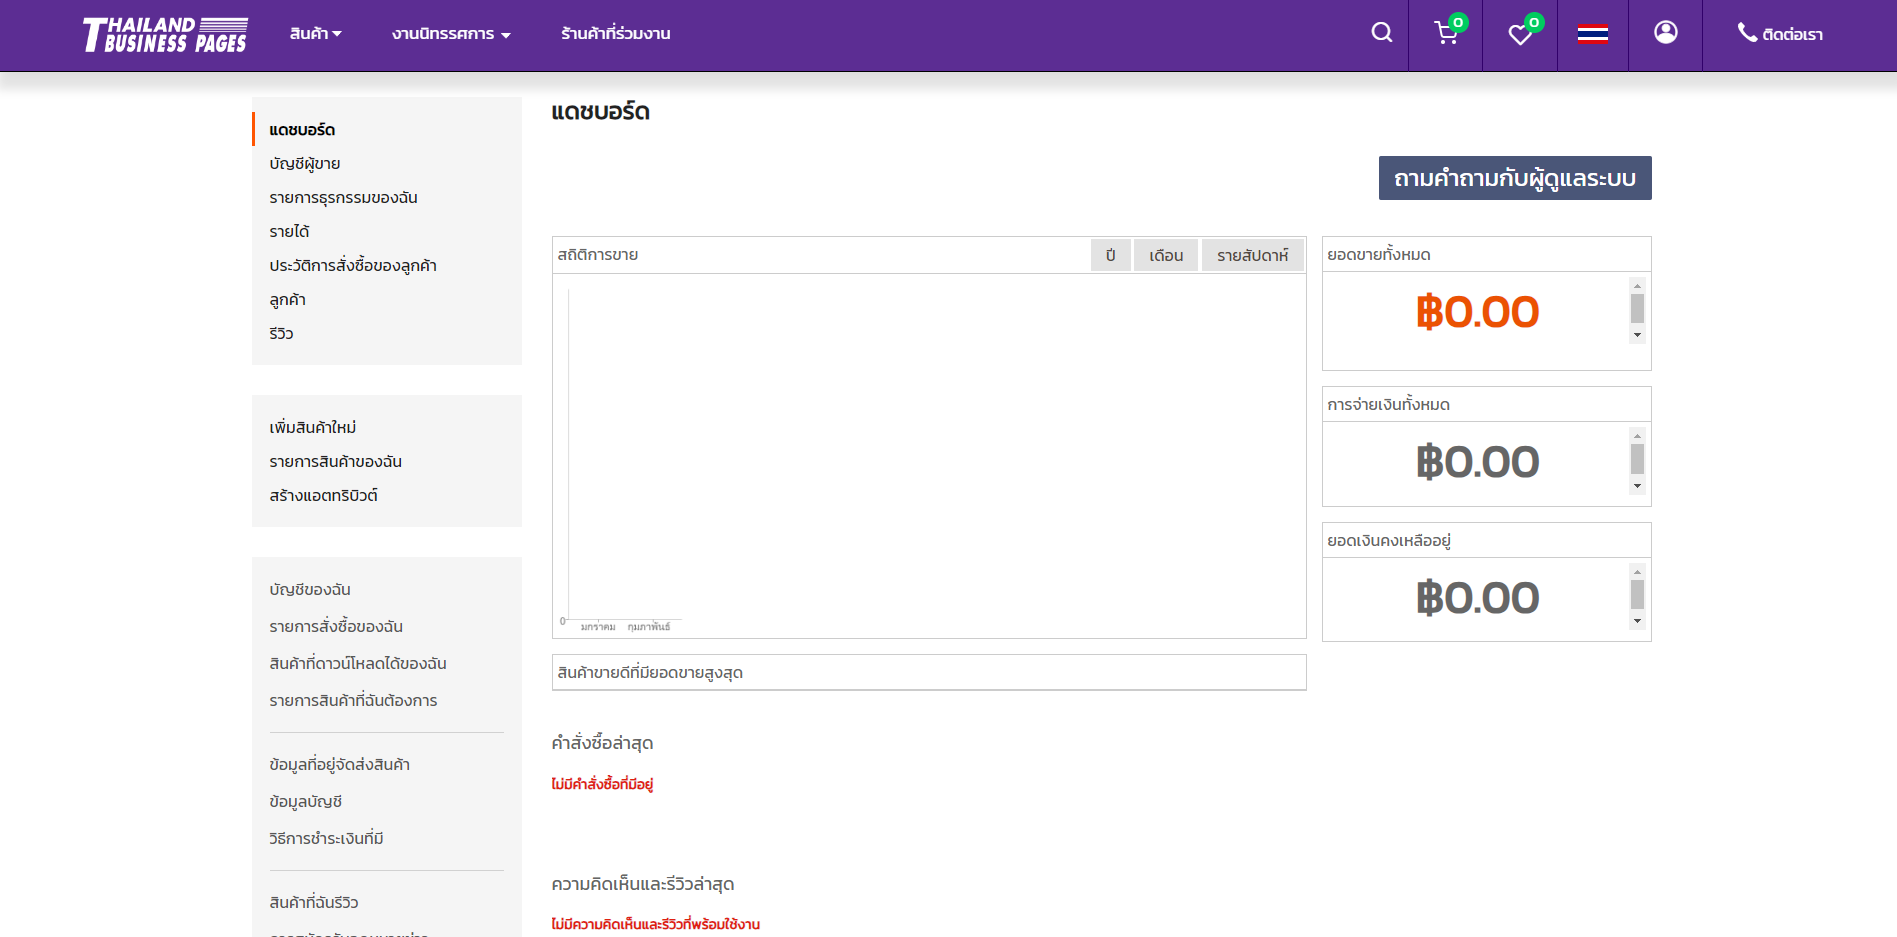1897x937 pixels.
Task: Open the search magnifier icon
Action: coord(1381,33)
